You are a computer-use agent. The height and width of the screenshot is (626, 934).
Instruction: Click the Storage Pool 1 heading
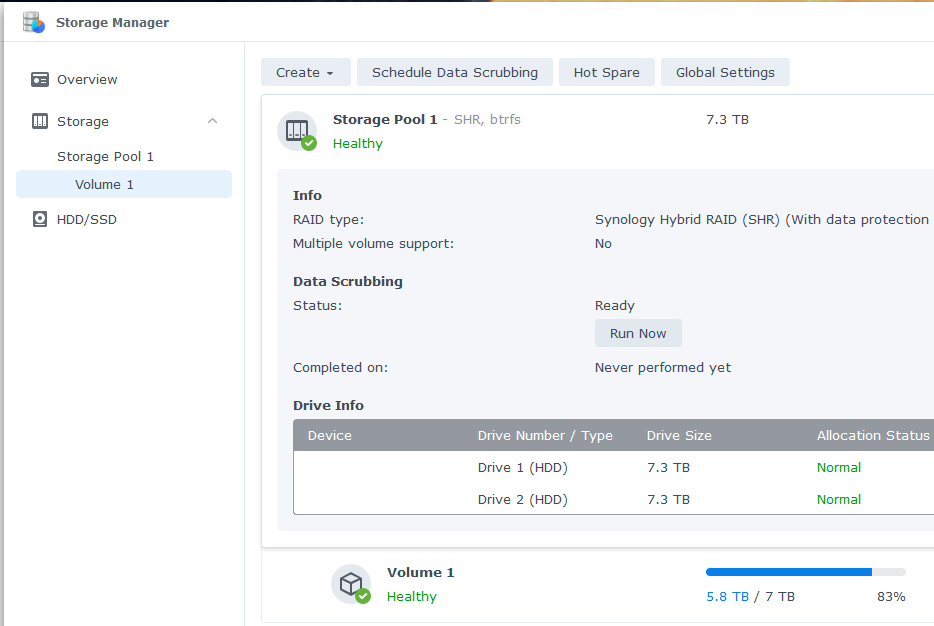click(x=385, y=119)
